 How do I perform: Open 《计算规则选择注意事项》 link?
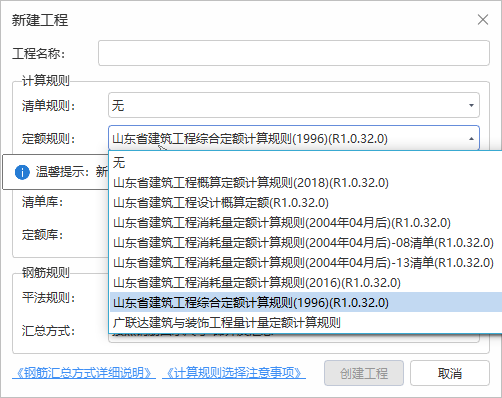(x=234, y=373)
